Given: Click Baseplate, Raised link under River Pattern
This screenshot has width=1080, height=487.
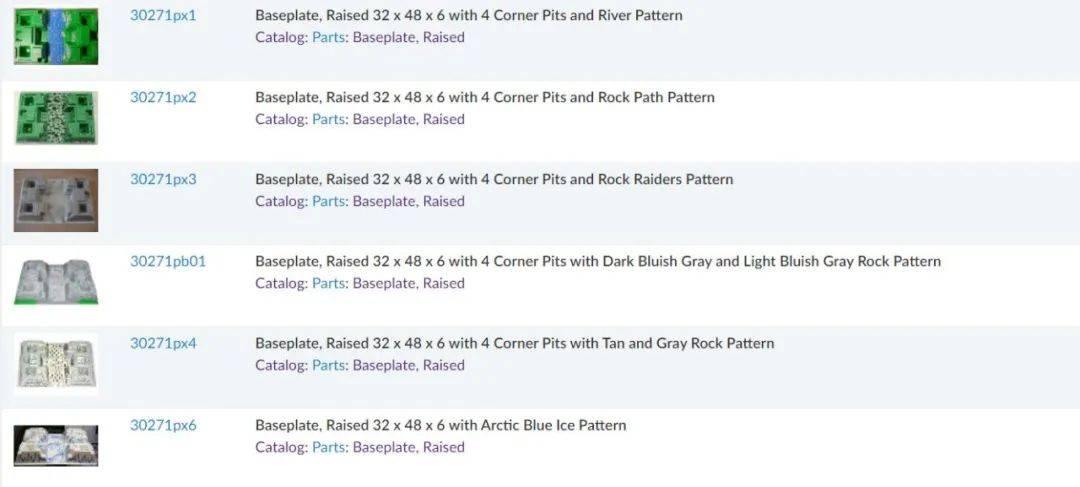Looking at the screenshot, I should click(x=409, y=37).
